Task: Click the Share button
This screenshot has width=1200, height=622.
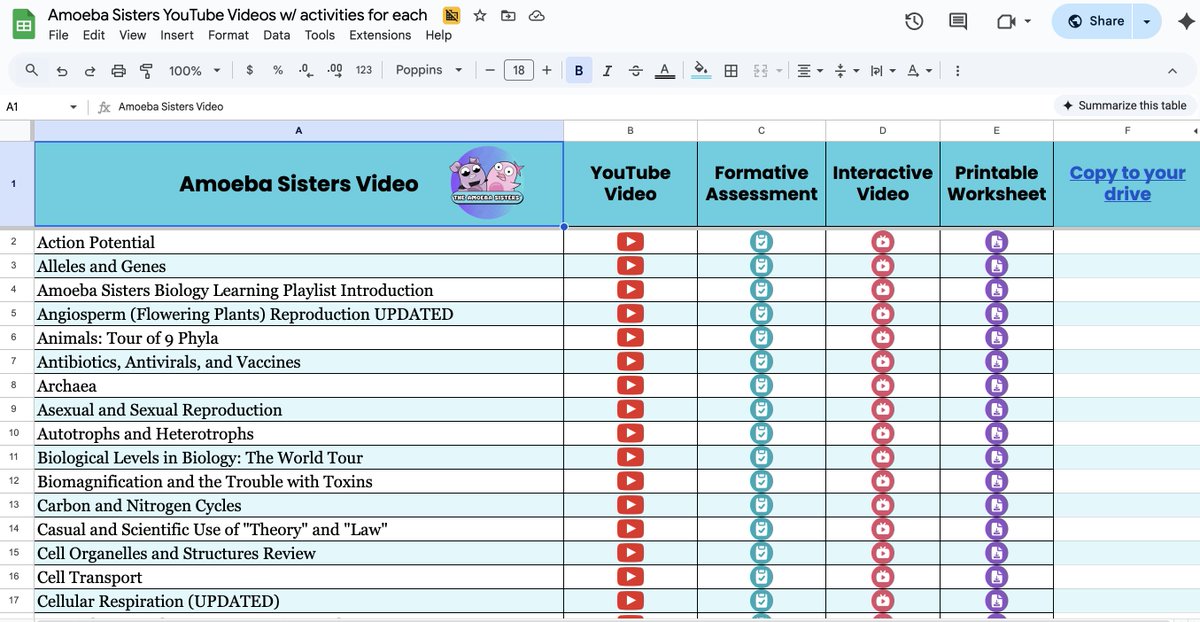Action: [1094, 21]
